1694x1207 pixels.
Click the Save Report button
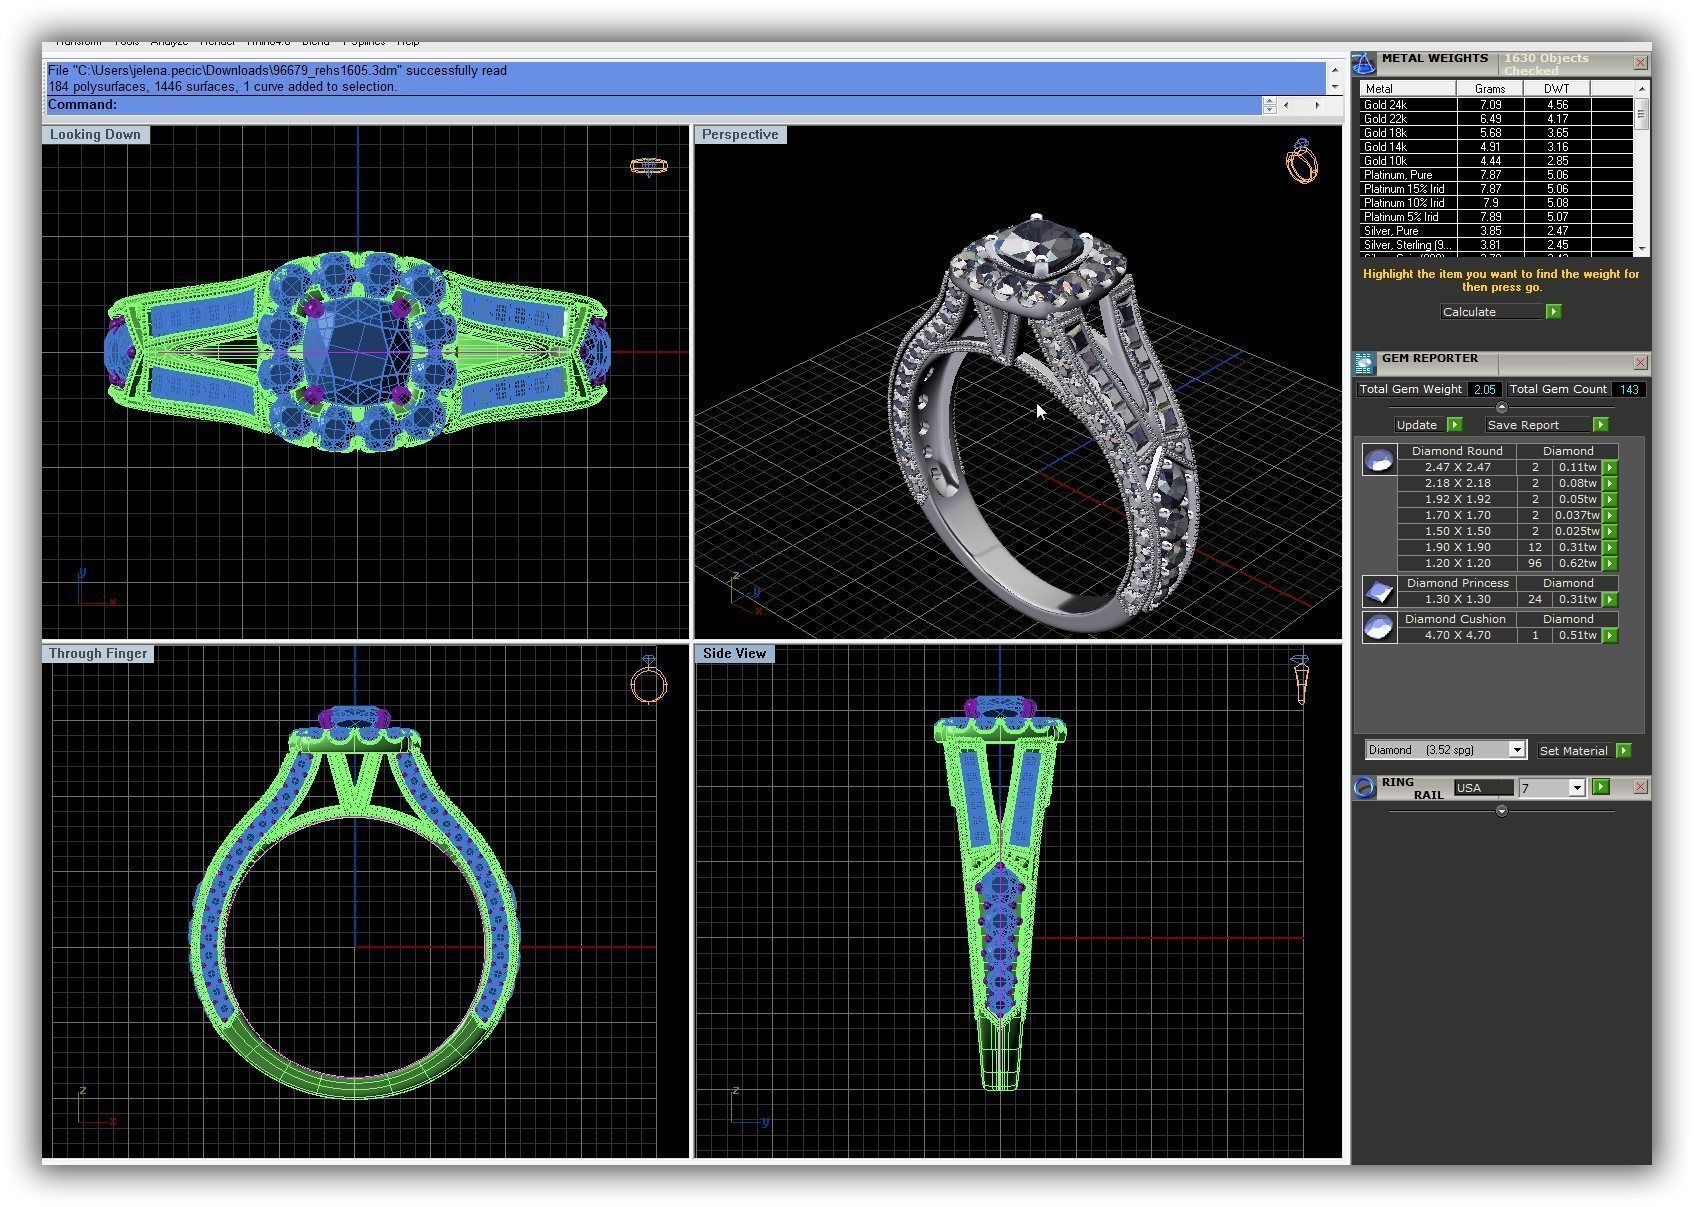point(1537,425)
